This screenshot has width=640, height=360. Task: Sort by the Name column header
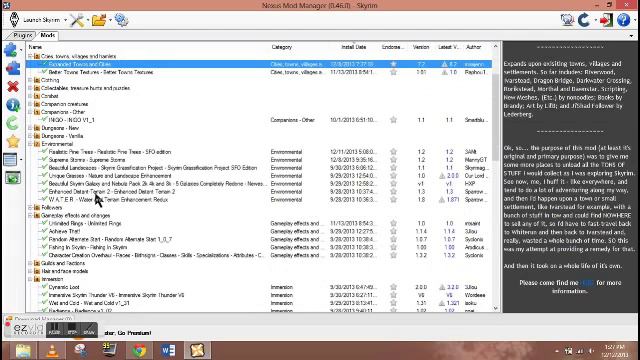(x=35, y=47)
